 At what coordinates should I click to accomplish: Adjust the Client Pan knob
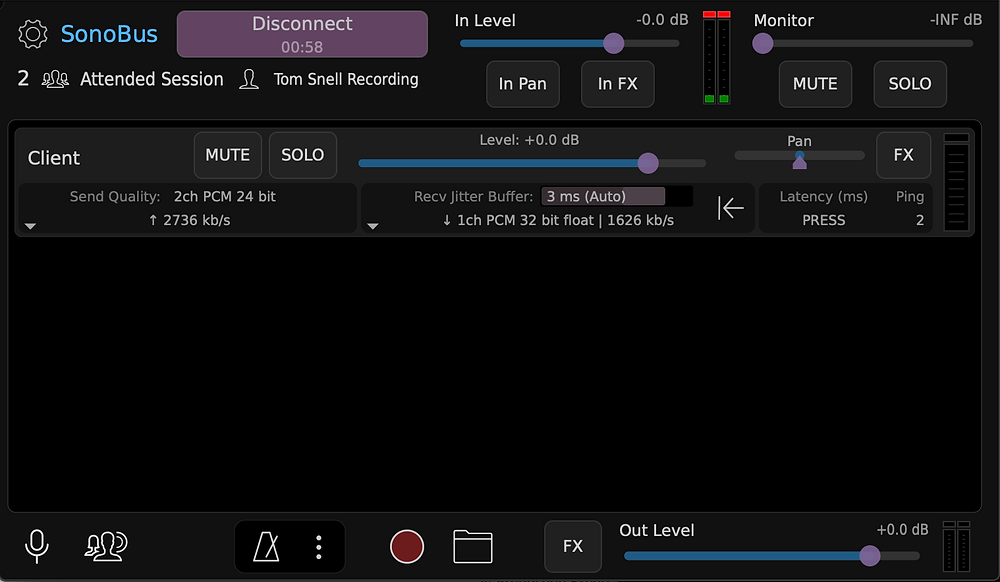click(800, 159)
